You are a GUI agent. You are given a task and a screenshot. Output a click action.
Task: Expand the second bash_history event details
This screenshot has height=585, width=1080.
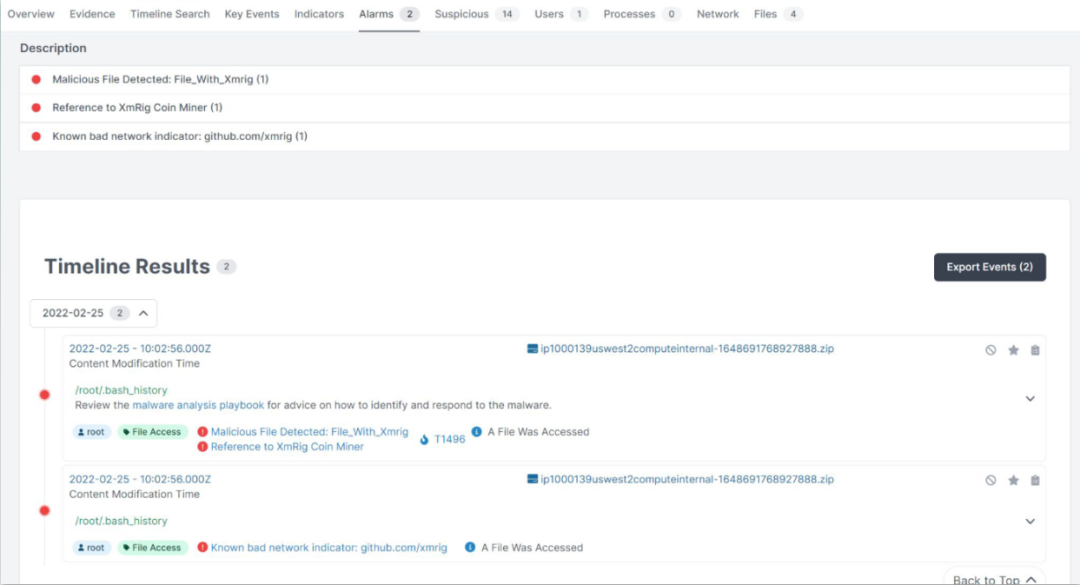point(1030,521)
